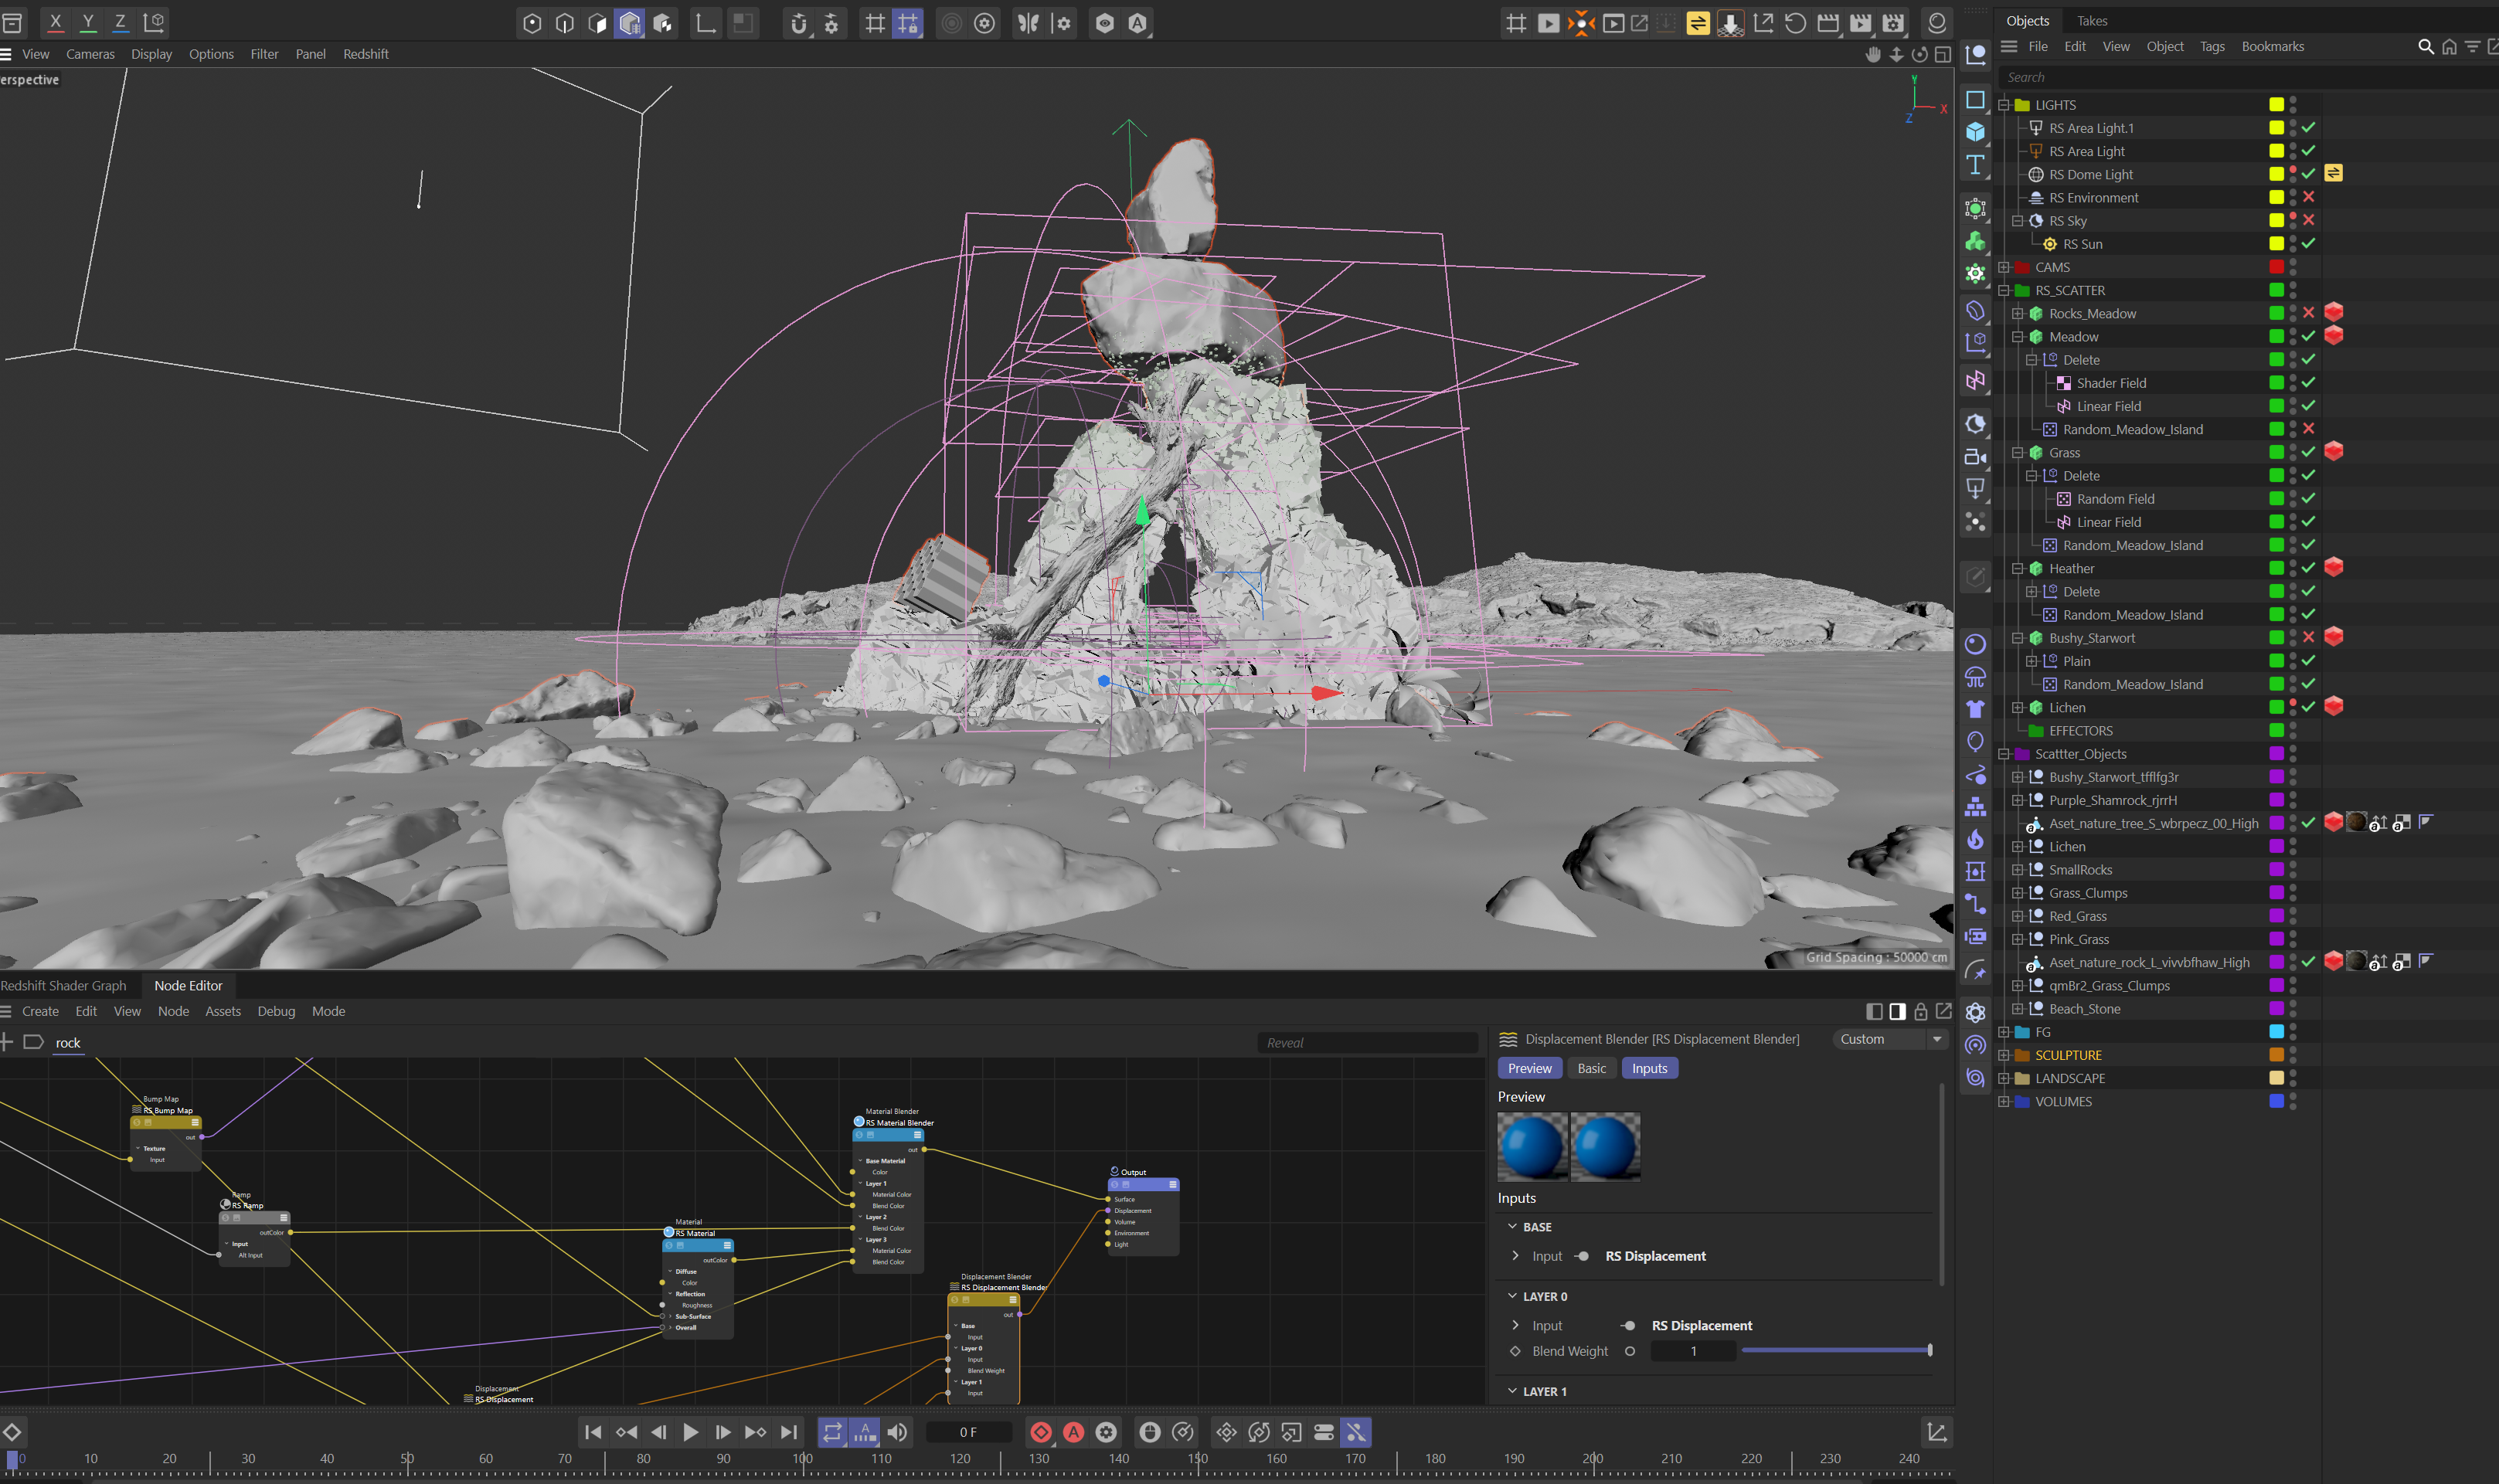
Task: Click the undo render reset arrow icon
Action: pyautogui.click(x=1795, y=23)
